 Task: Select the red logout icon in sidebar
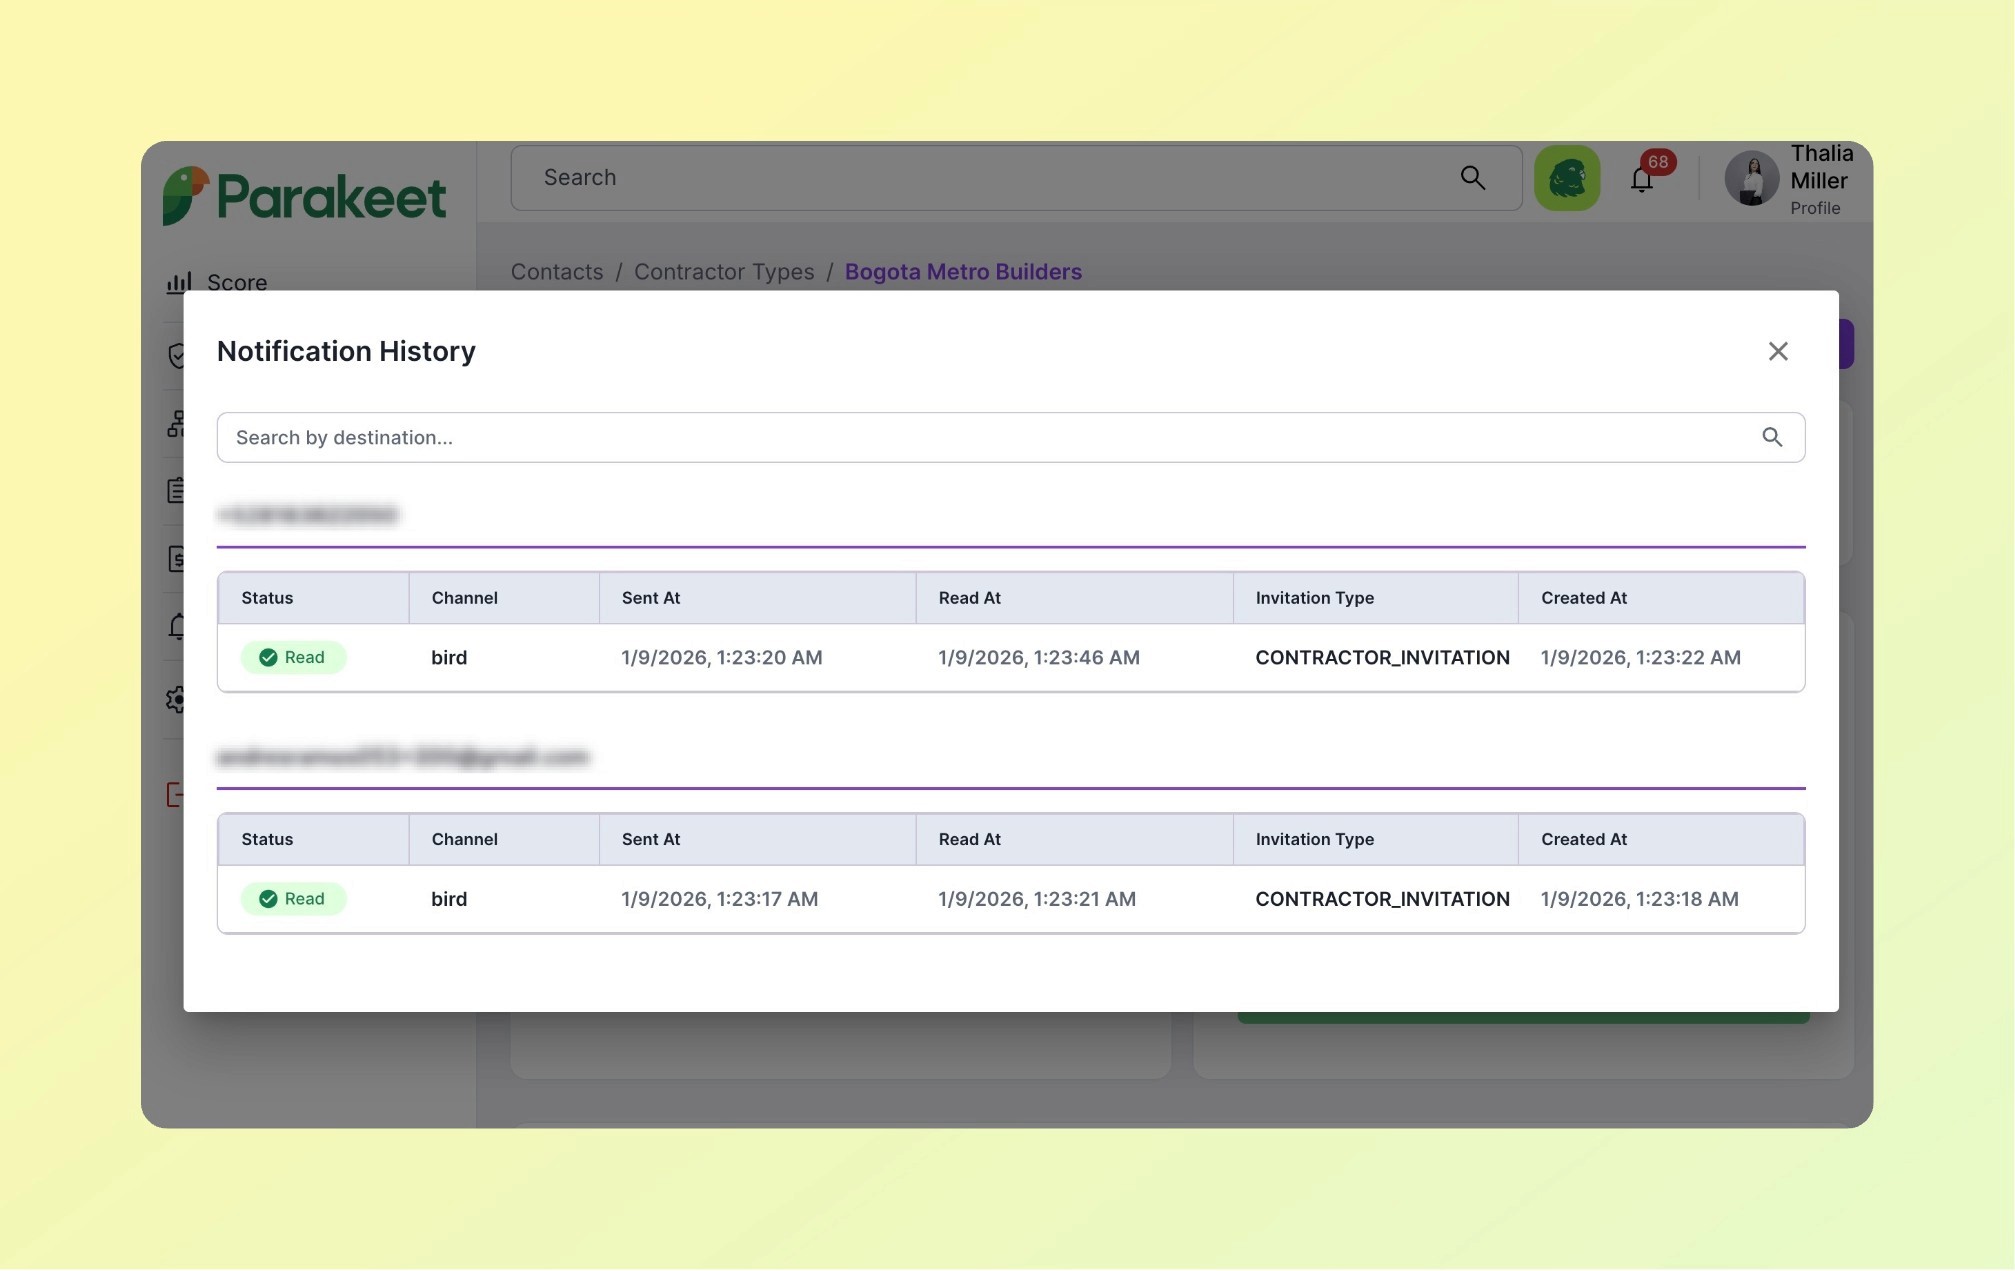[176, 795]
